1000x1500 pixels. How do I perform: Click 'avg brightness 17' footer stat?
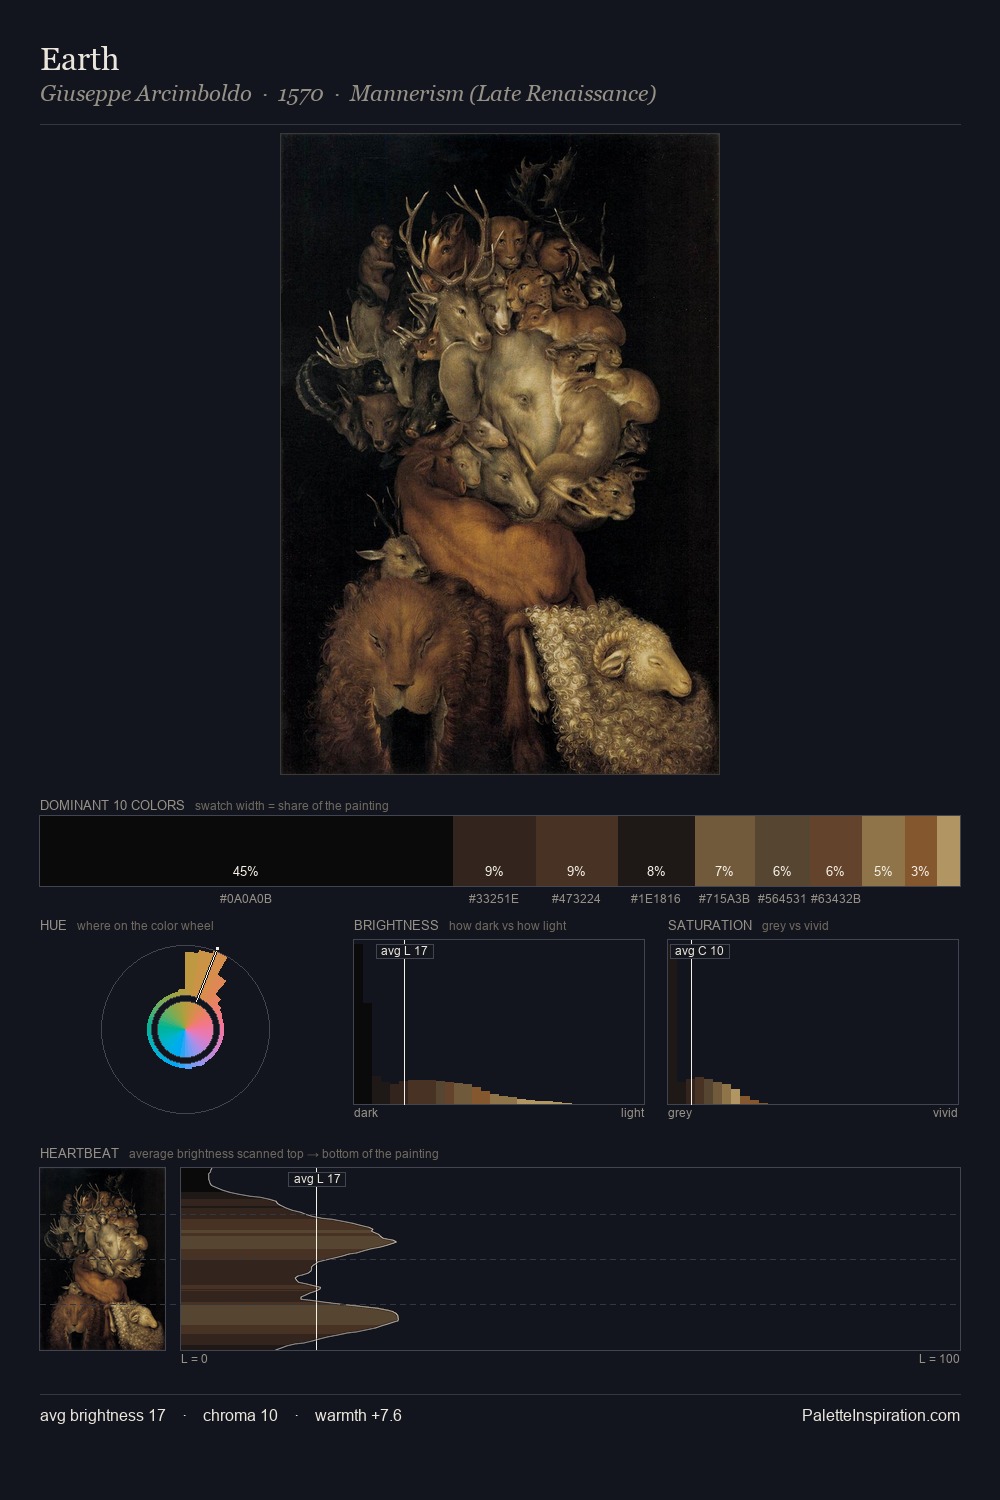coord(103,1415)
